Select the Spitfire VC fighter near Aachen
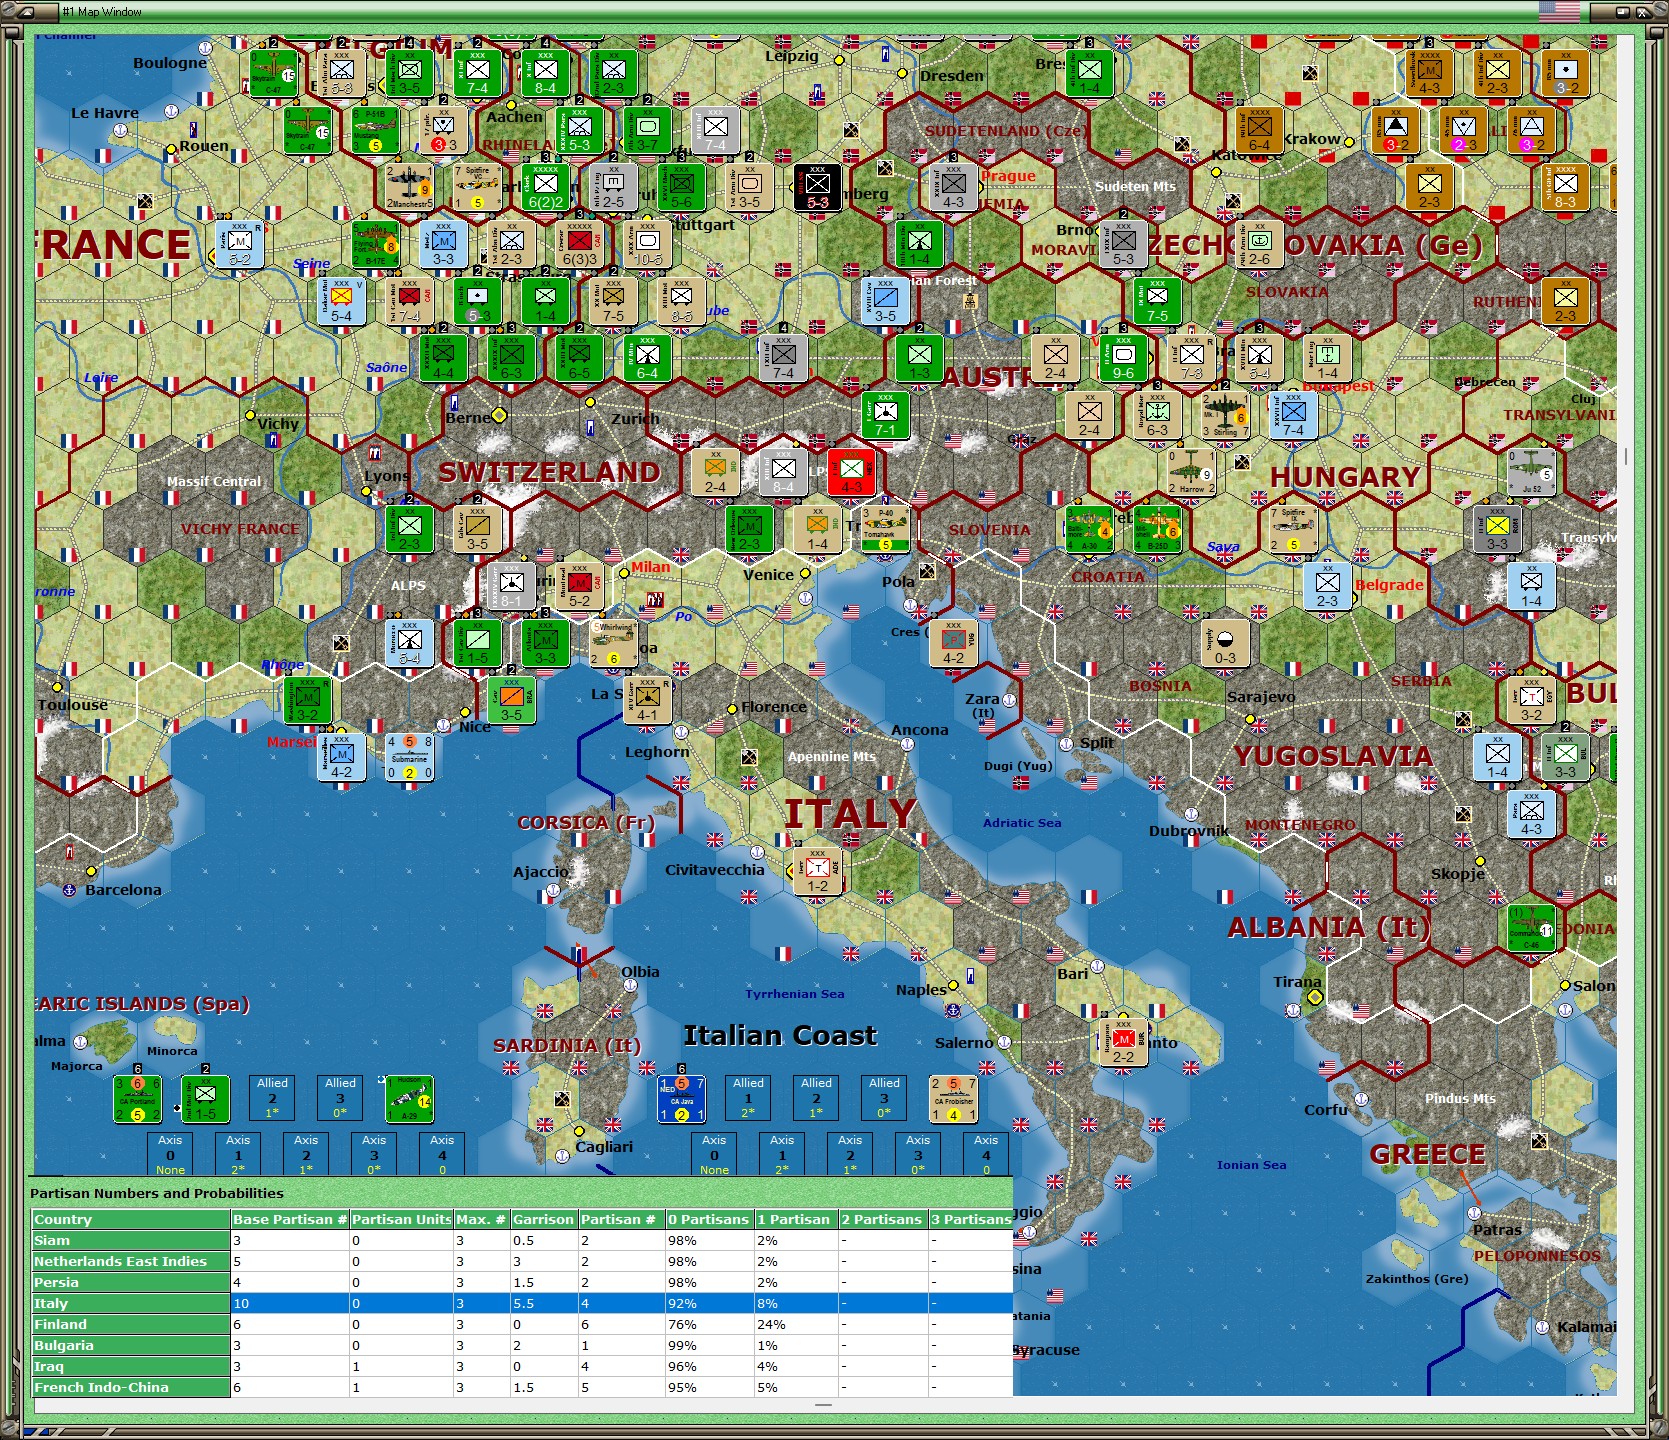The image size is (1669, 1440). (477, 187)
